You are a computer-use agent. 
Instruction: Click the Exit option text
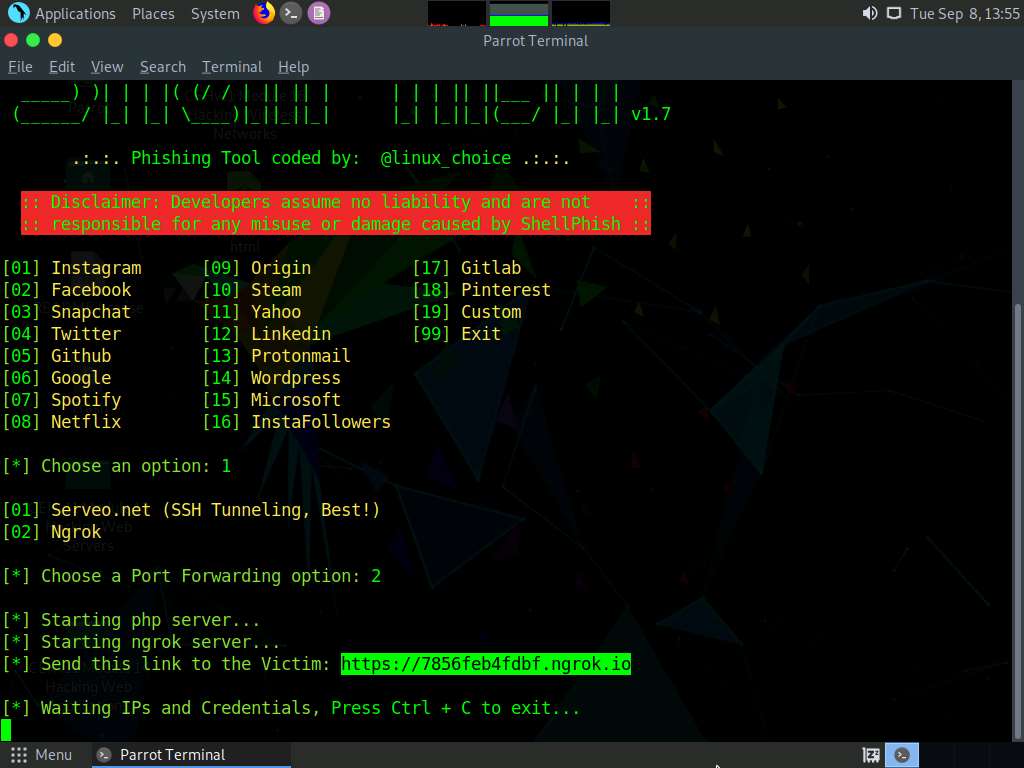[481, 334]
